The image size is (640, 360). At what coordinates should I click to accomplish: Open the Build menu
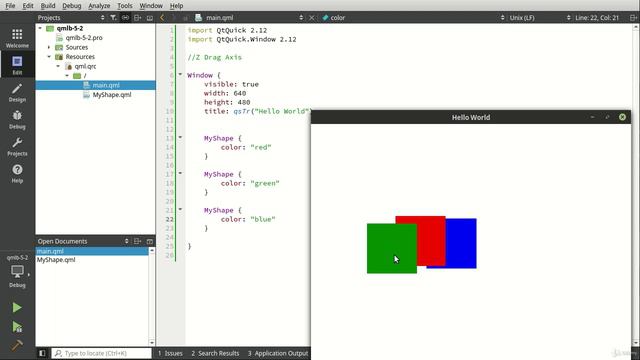(48, 6)
